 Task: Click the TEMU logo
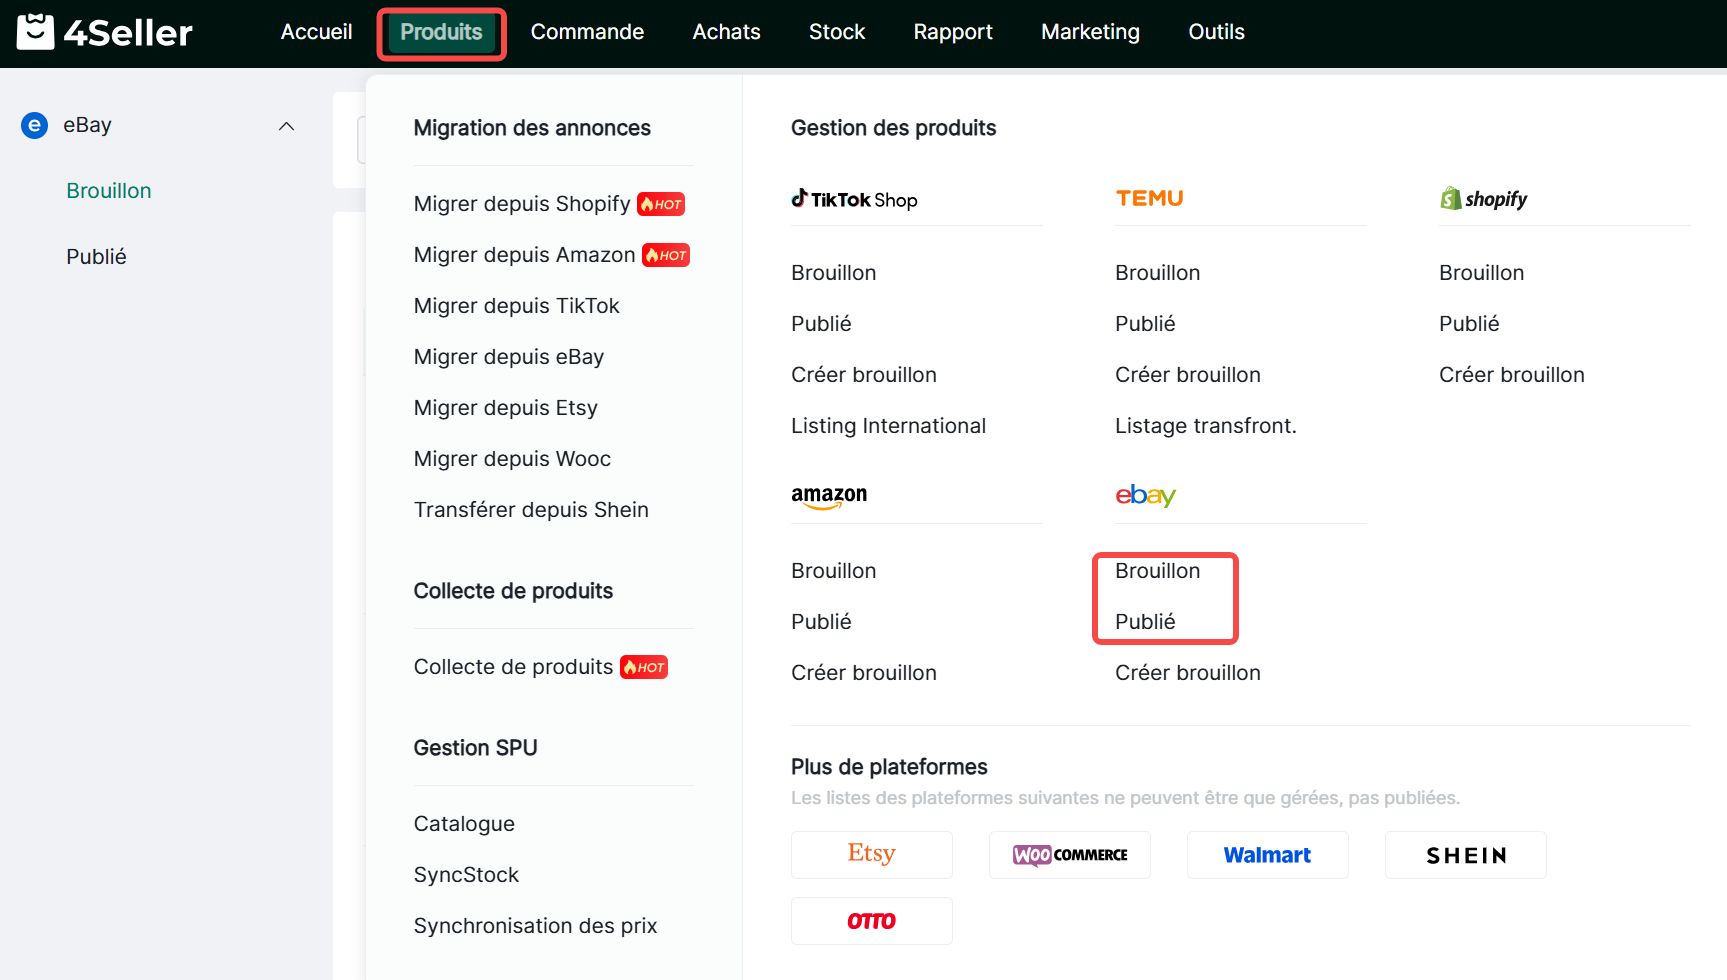coord(1149,198)
